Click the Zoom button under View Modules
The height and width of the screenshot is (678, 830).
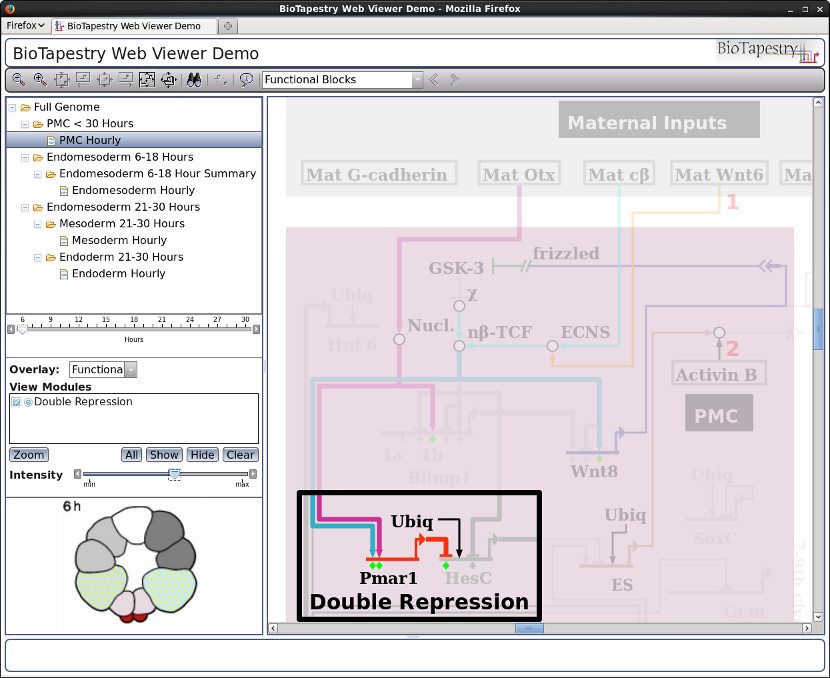pos(29,455)
